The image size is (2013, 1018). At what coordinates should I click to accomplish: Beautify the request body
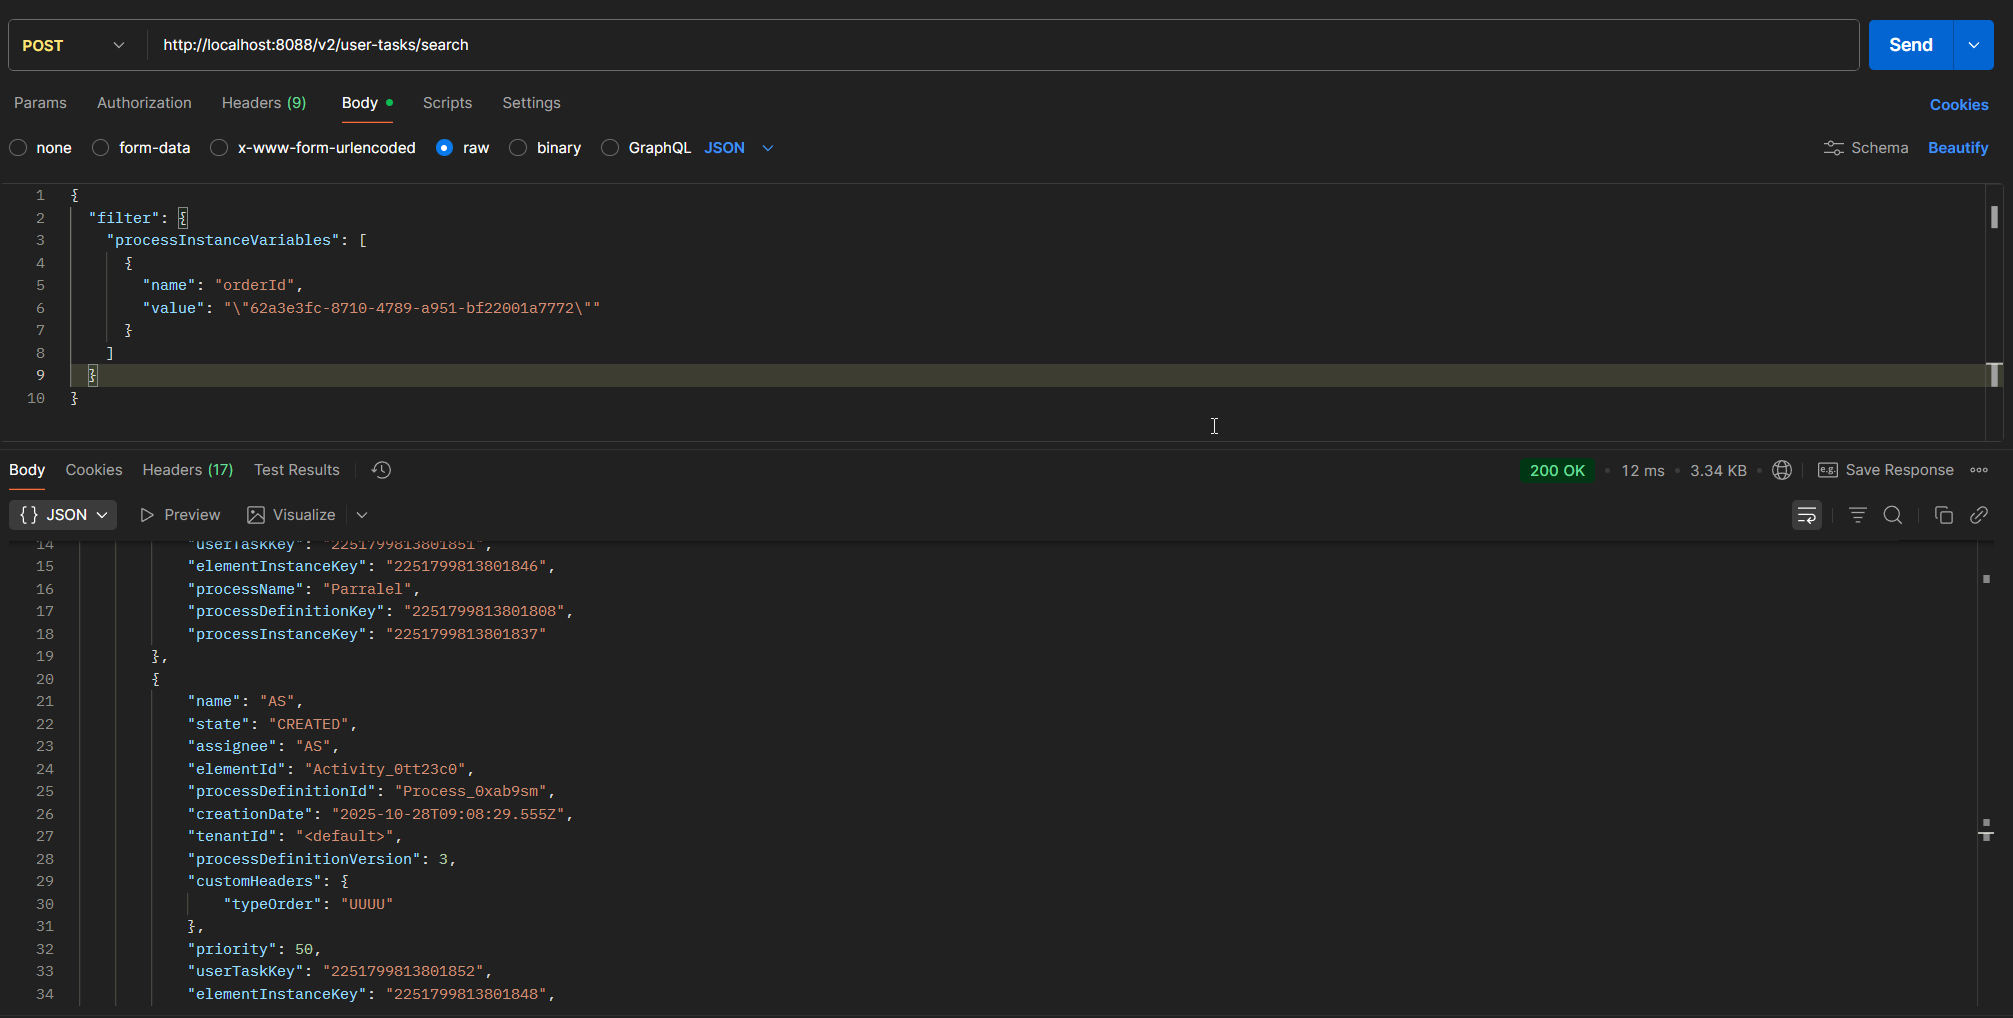tap(1957, 148)
